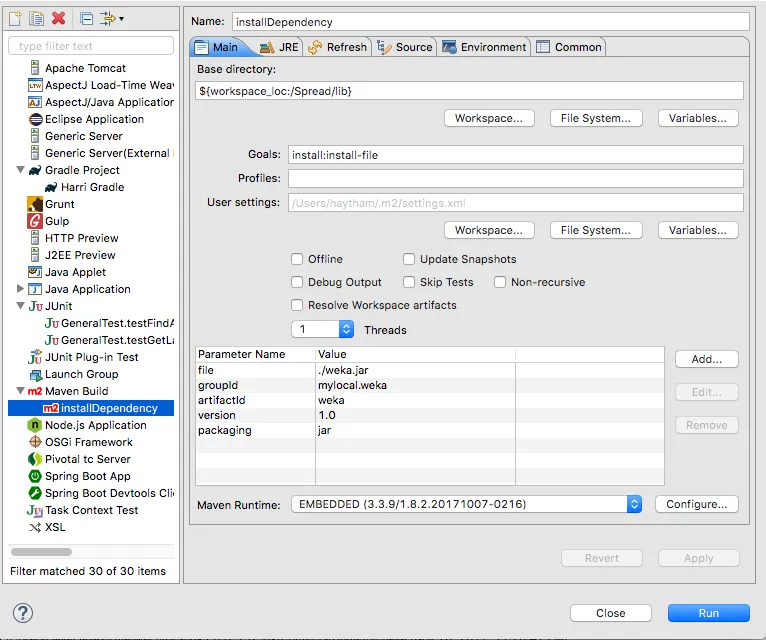Collapse the Maven Build tree node
This screenshot has width=766, height=640.
tap(21, 391)
